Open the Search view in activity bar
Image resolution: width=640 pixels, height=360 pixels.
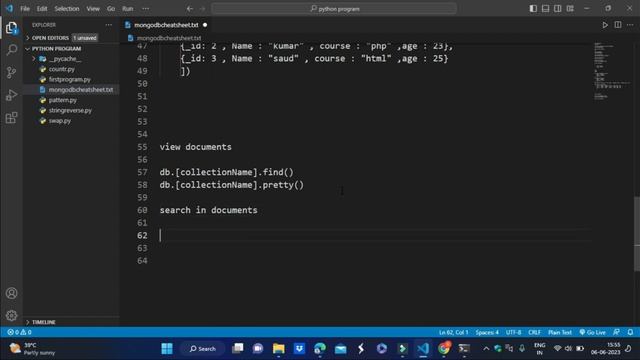[11, 50]
